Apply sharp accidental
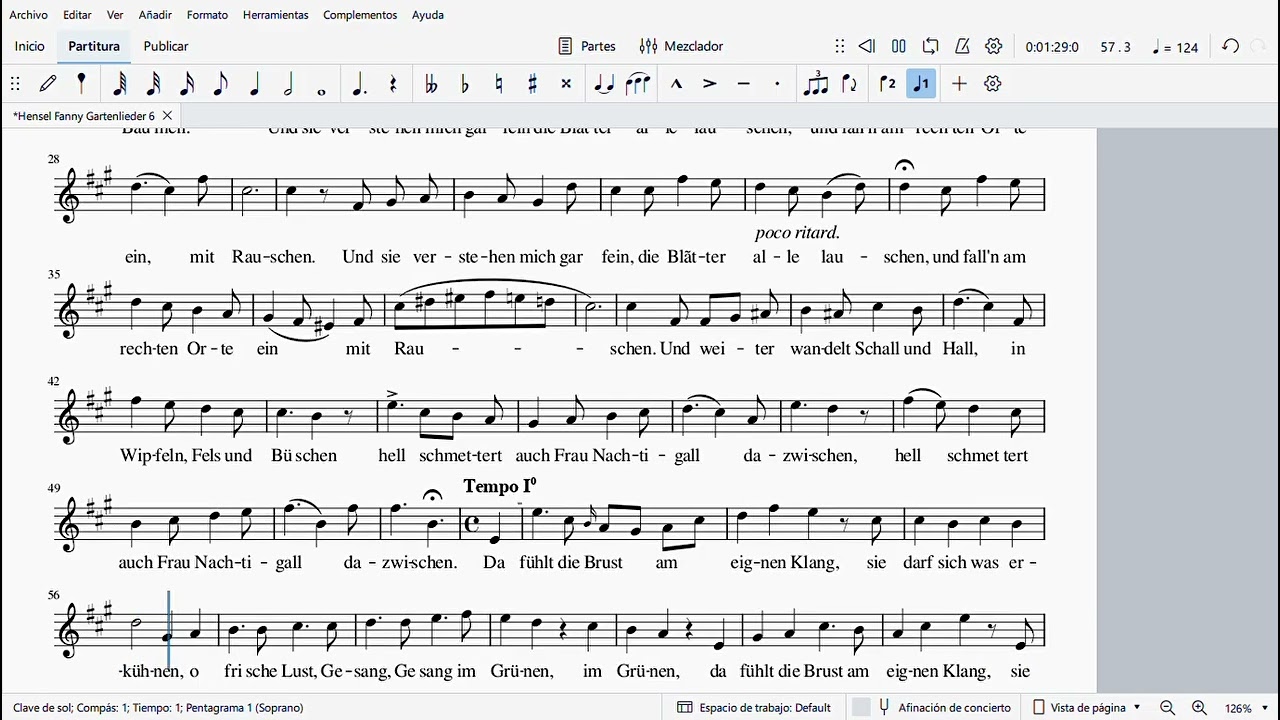This screenshot has height=720, width=1280. [532, 84]
